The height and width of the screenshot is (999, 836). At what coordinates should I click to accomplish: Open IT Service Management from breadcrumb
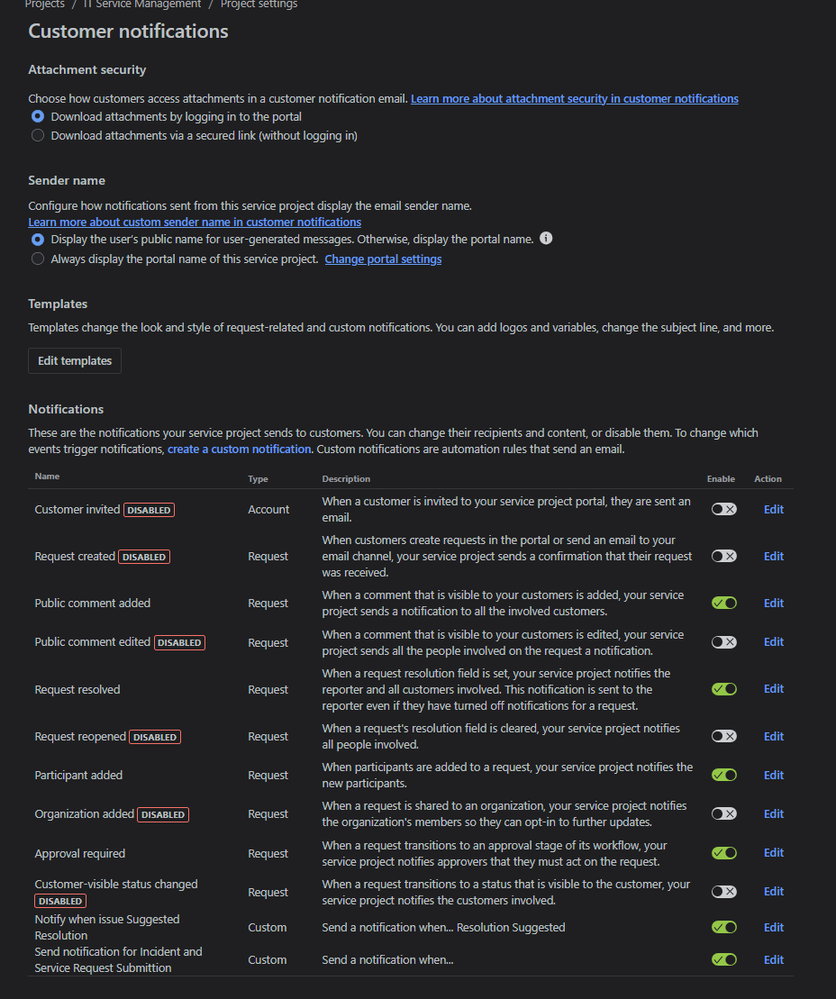140,5
